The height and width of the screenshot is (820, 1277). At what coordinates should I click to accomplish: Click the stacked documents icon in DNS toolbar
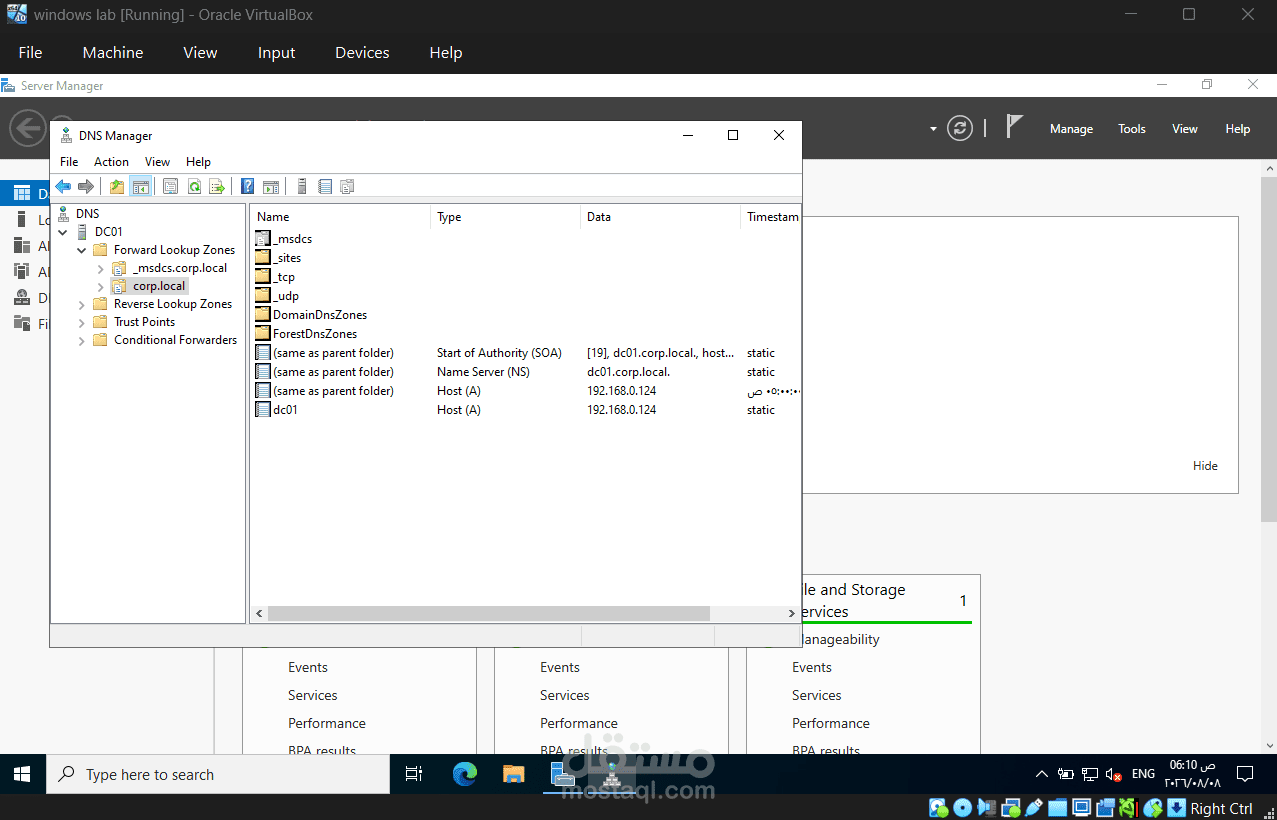347,186
